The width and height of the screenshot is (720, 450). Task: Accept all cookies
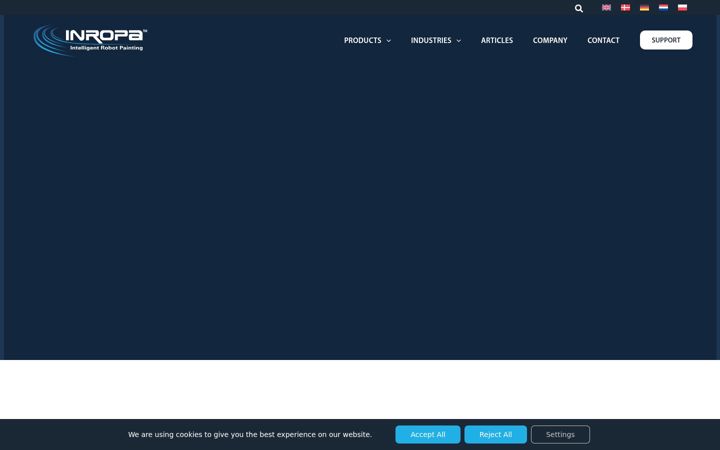428,434
